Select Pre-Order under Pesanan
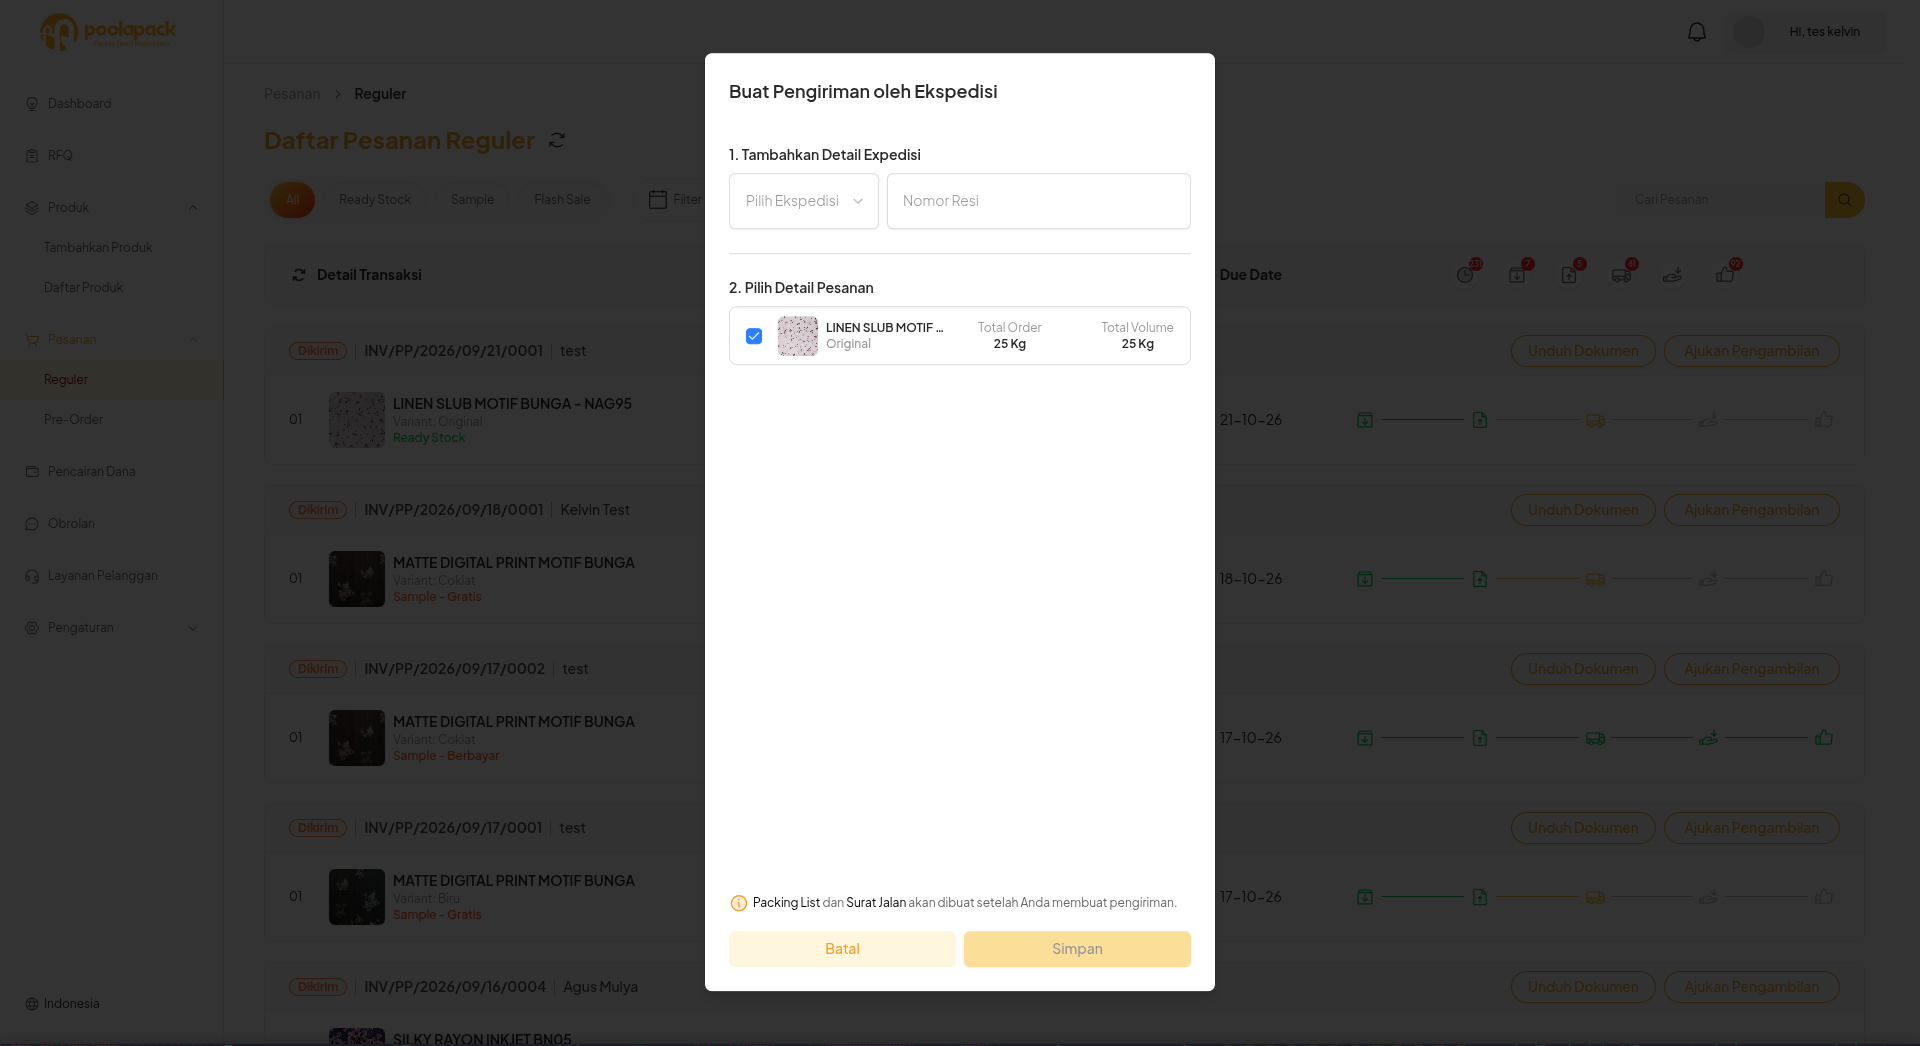Screen dimensions: 1920x1046 coord(73,419)
